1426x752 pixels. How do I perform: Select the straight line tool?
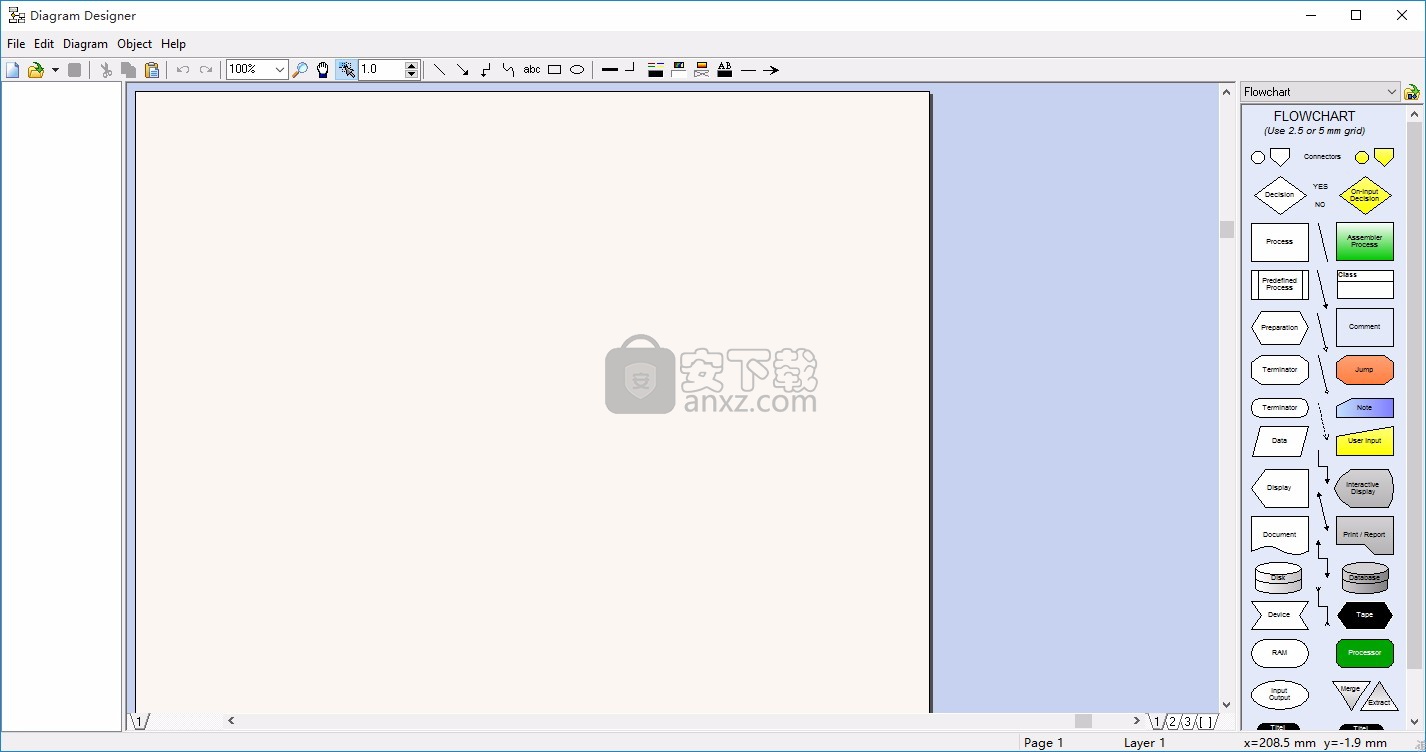[439, 70]
